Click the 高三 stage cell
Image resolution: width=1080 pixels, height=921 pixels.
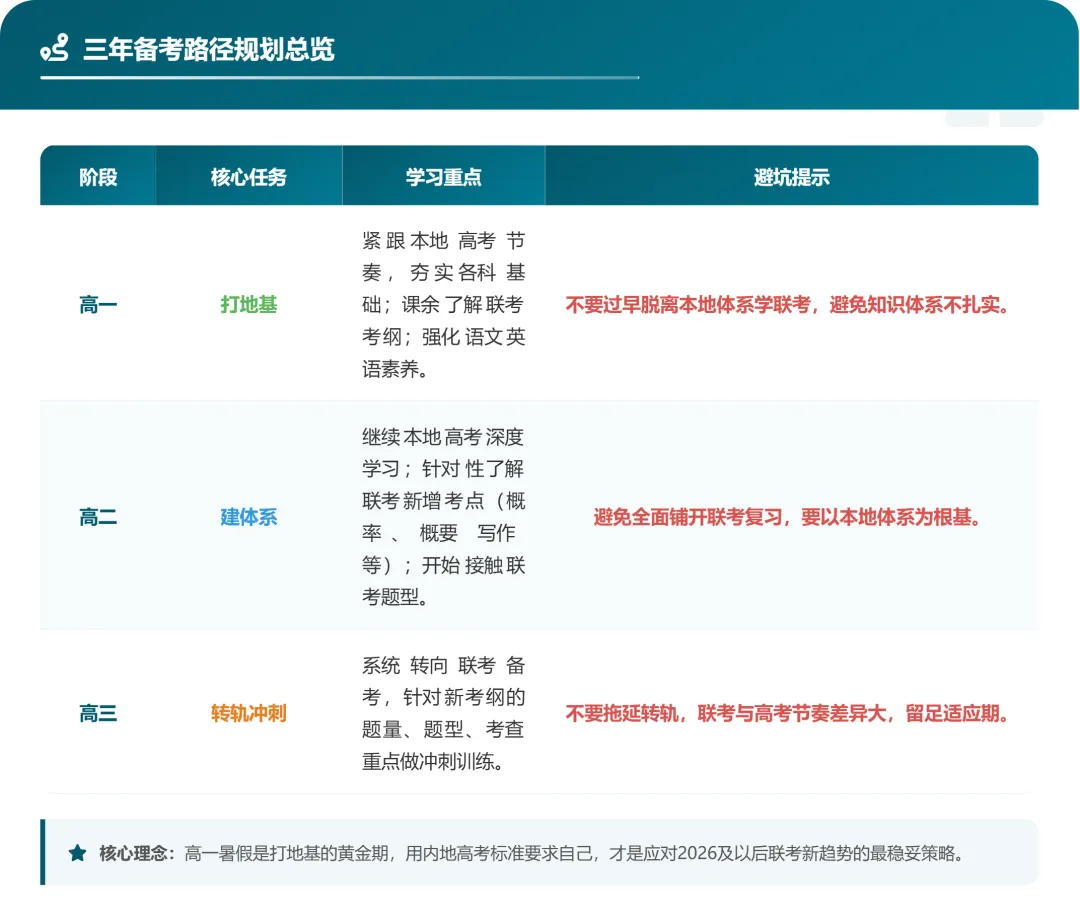98,713
